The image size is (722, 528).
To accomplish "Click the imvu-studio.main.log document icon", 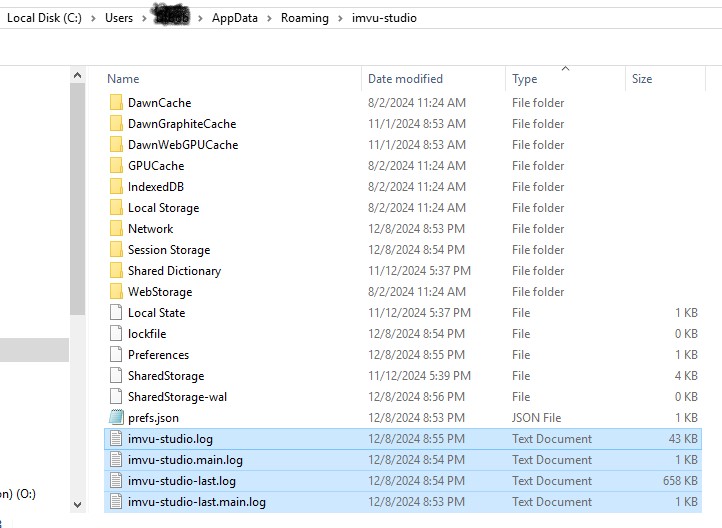I will 116,460.
